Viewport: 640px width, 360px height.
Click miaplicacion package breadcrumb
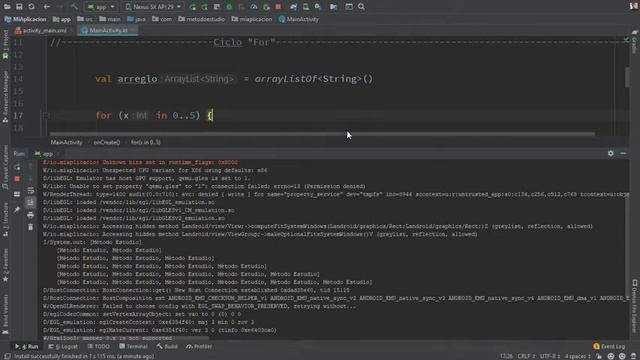[252, 19]
